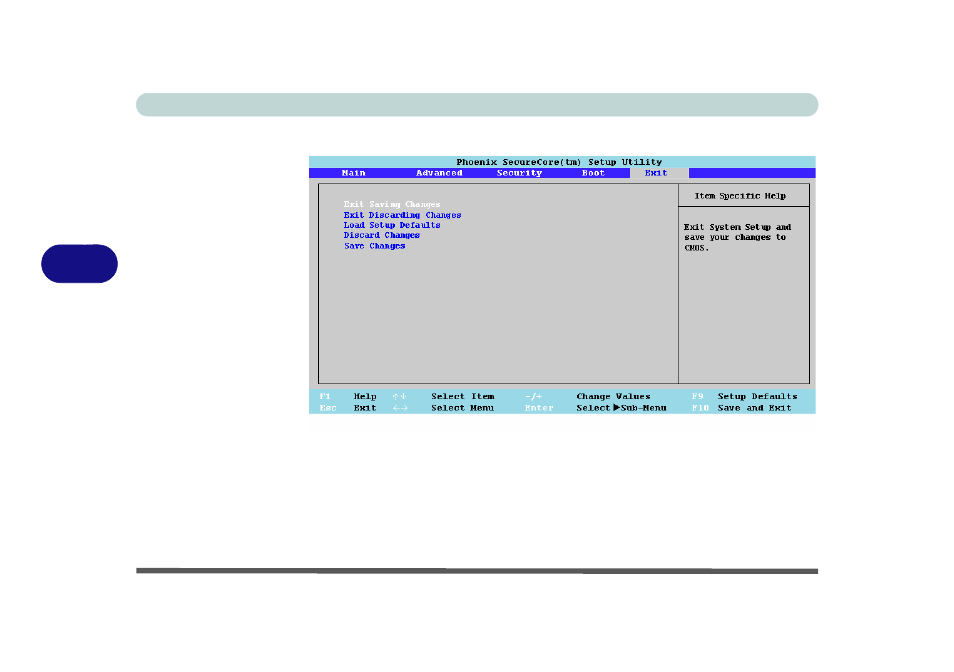The height and width of the screenshot is (672, 954).
Task: Switch to the Main menu tab
Action: [x=353, y=173]
